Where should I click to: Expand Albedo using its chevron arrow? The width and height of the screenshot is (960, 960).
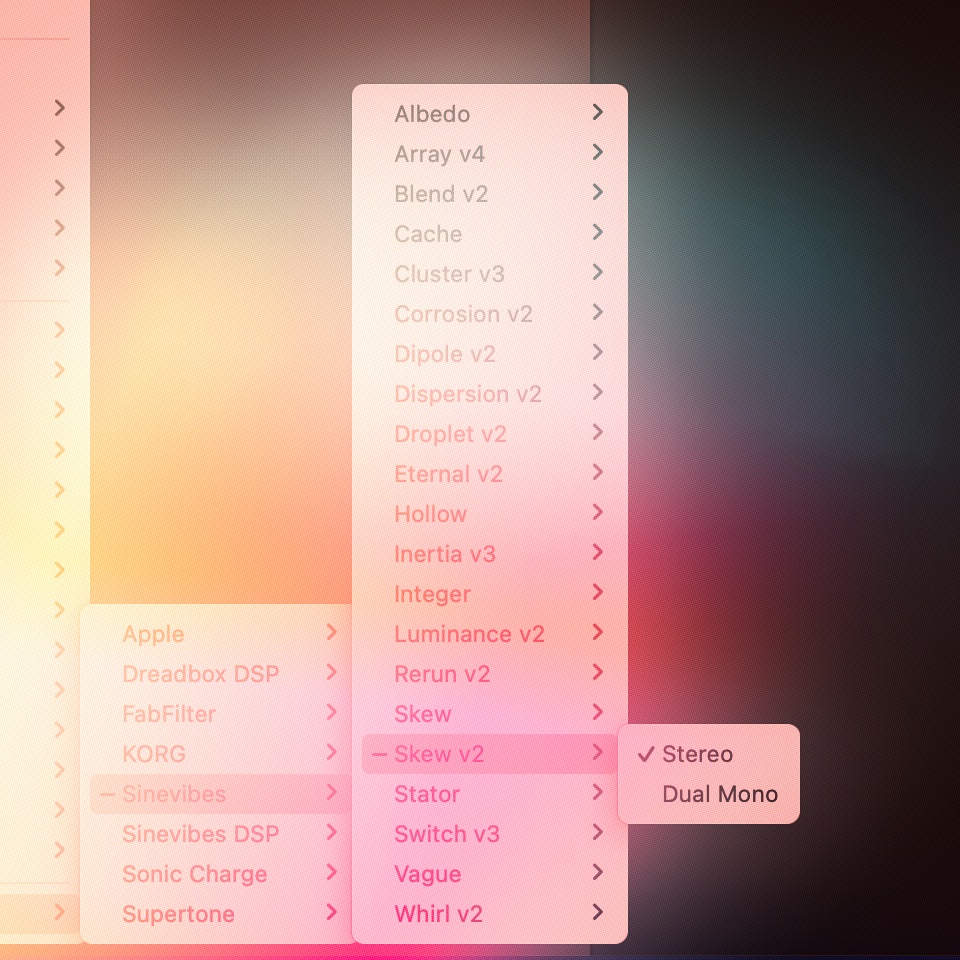pyautogui.click(x=598, y=112)
